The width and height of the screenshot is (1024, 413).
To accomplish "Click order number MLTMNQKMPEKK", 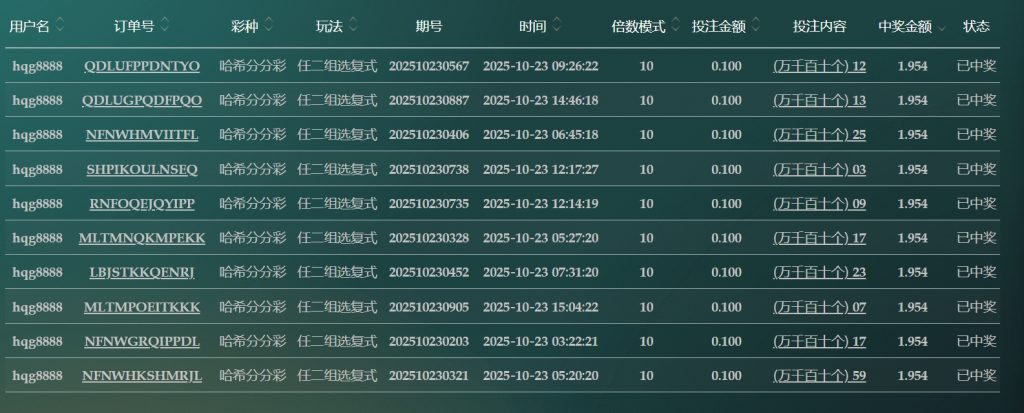I will (x=142, y=238).
